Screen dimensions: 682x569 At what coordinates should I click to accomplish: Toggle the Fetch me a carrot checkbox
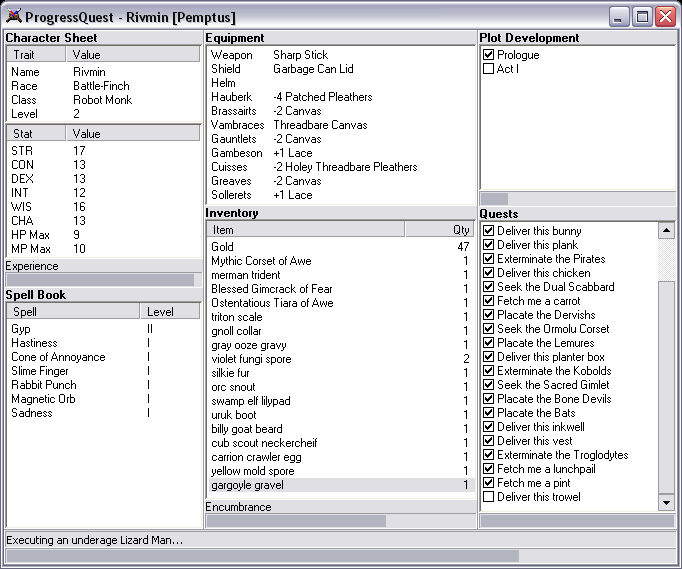(488, 301)
